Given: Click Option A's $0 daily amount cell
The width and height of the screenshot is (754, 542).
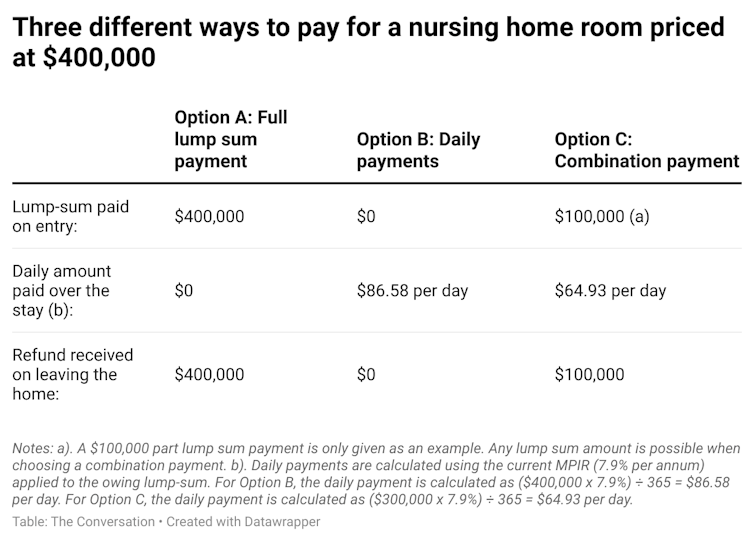Looking at the screenshot, I should (183, 291).
